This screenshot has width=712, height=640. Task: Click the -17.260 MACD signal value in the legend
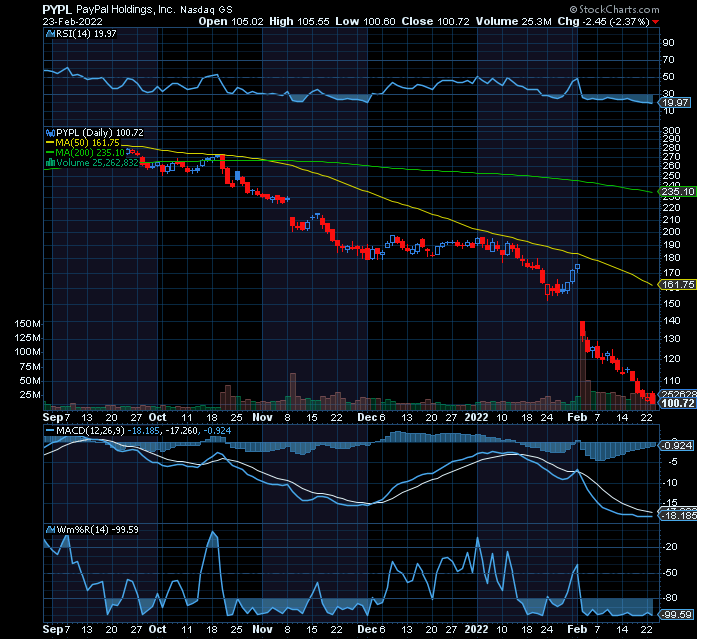pos(181,430)
